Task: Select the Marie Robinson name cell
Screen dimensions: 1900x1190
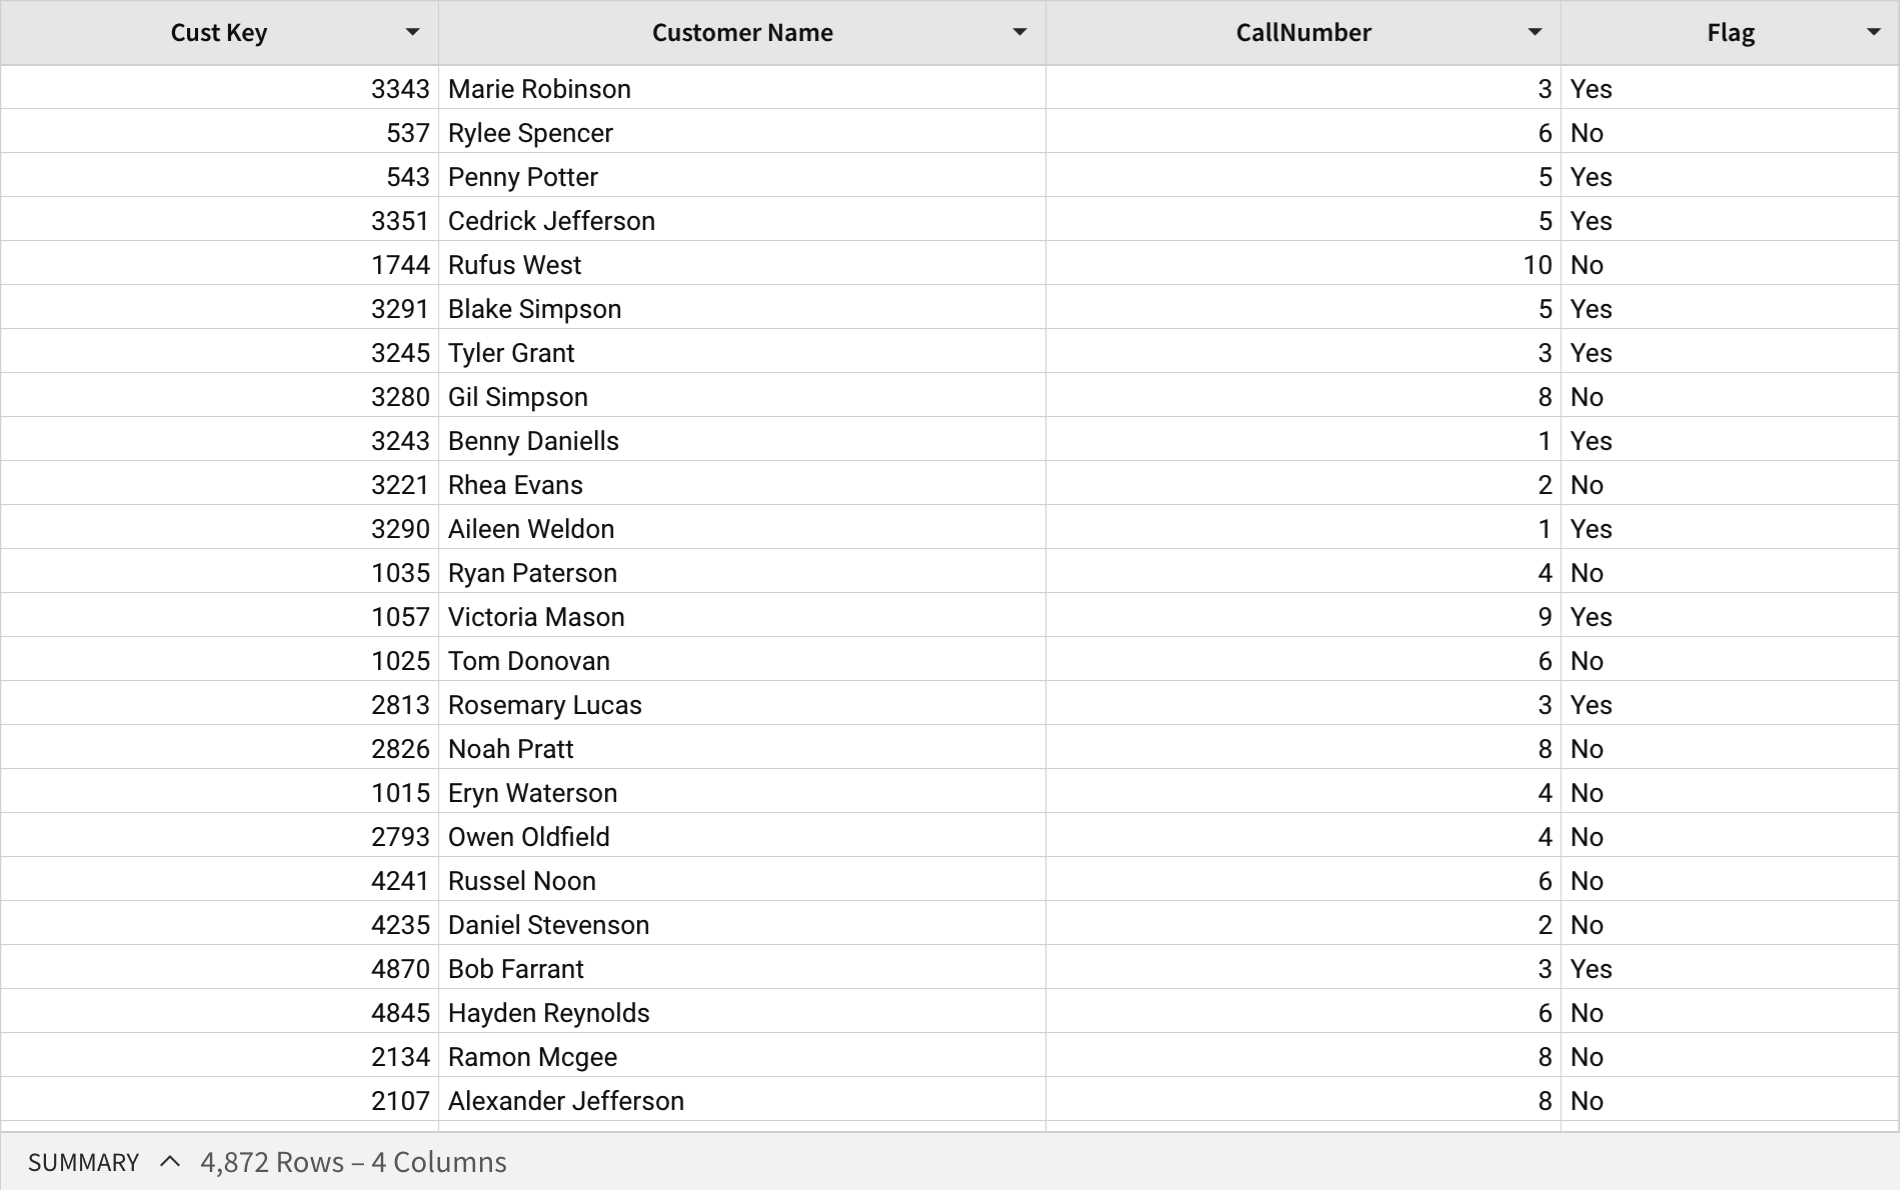Action: [x=742, y=88]
